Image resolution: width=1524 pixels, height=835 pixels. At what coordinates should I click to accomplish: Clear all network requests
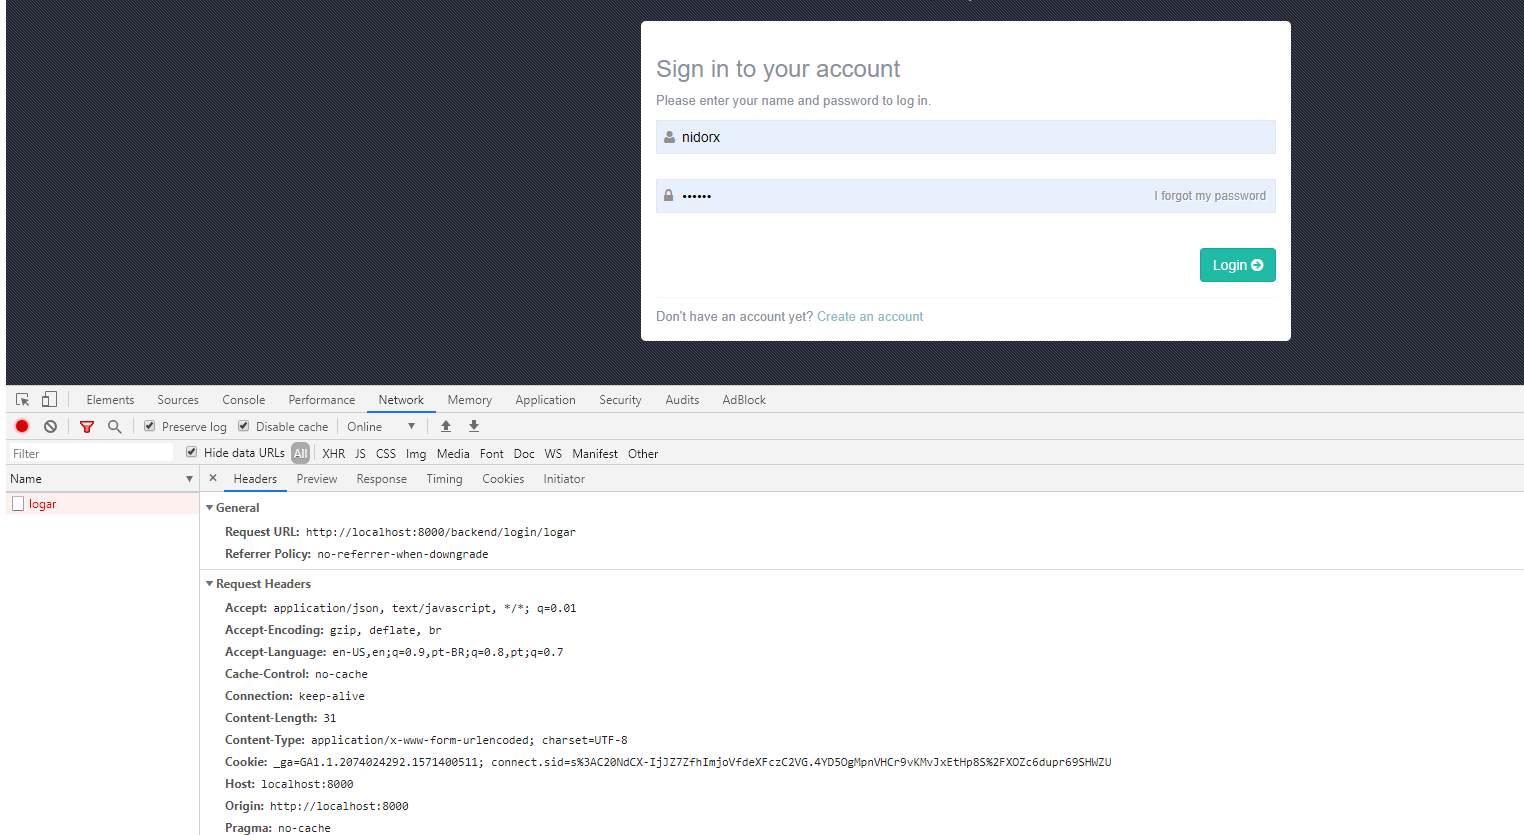50,426
